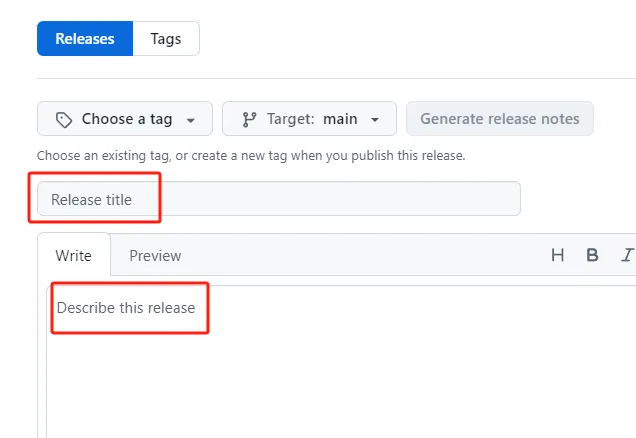Click the 'main' branch name text
Image resolution: width=636 pixels, height=438 pixels.
[x=340, y=119]
